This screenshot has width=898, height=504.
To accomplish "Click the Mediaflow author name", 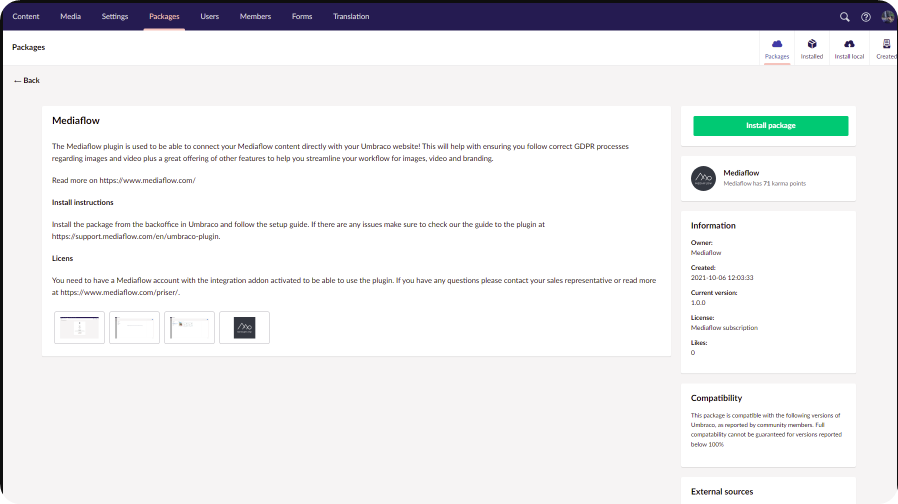I will coord(741,172).
